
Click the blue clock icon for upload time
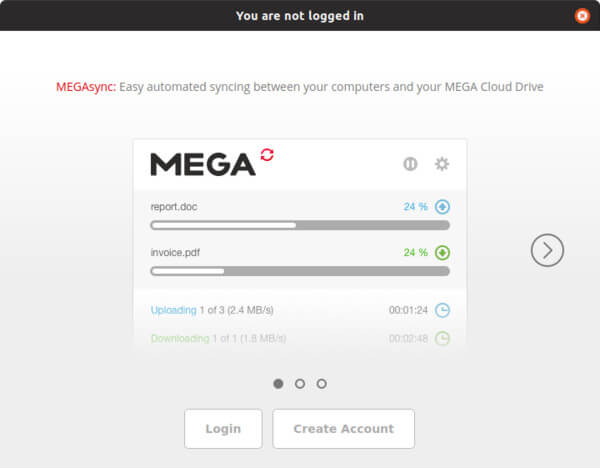(442, 310)
